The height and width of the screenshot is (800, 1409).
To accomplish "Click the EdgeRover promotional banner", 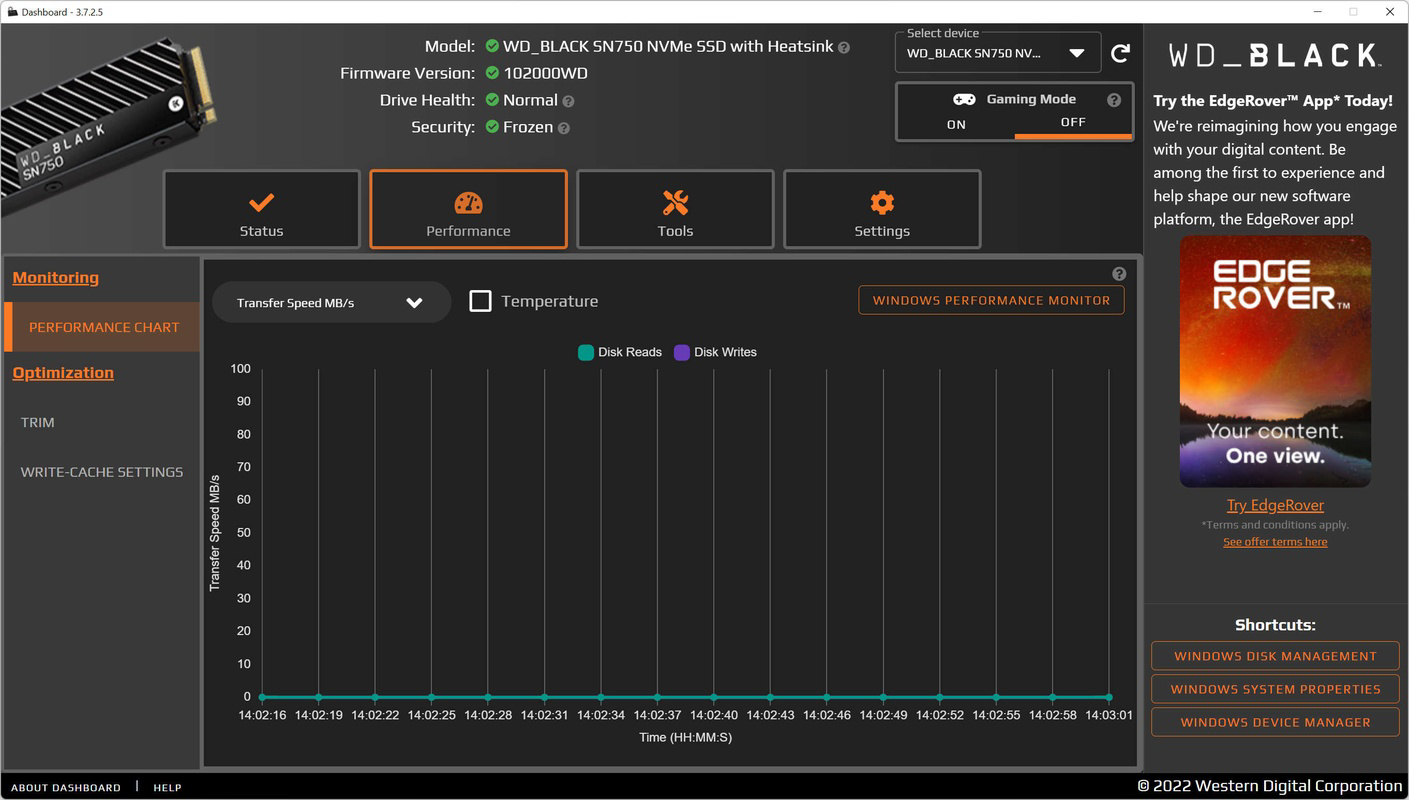I will click(1275, 361).
